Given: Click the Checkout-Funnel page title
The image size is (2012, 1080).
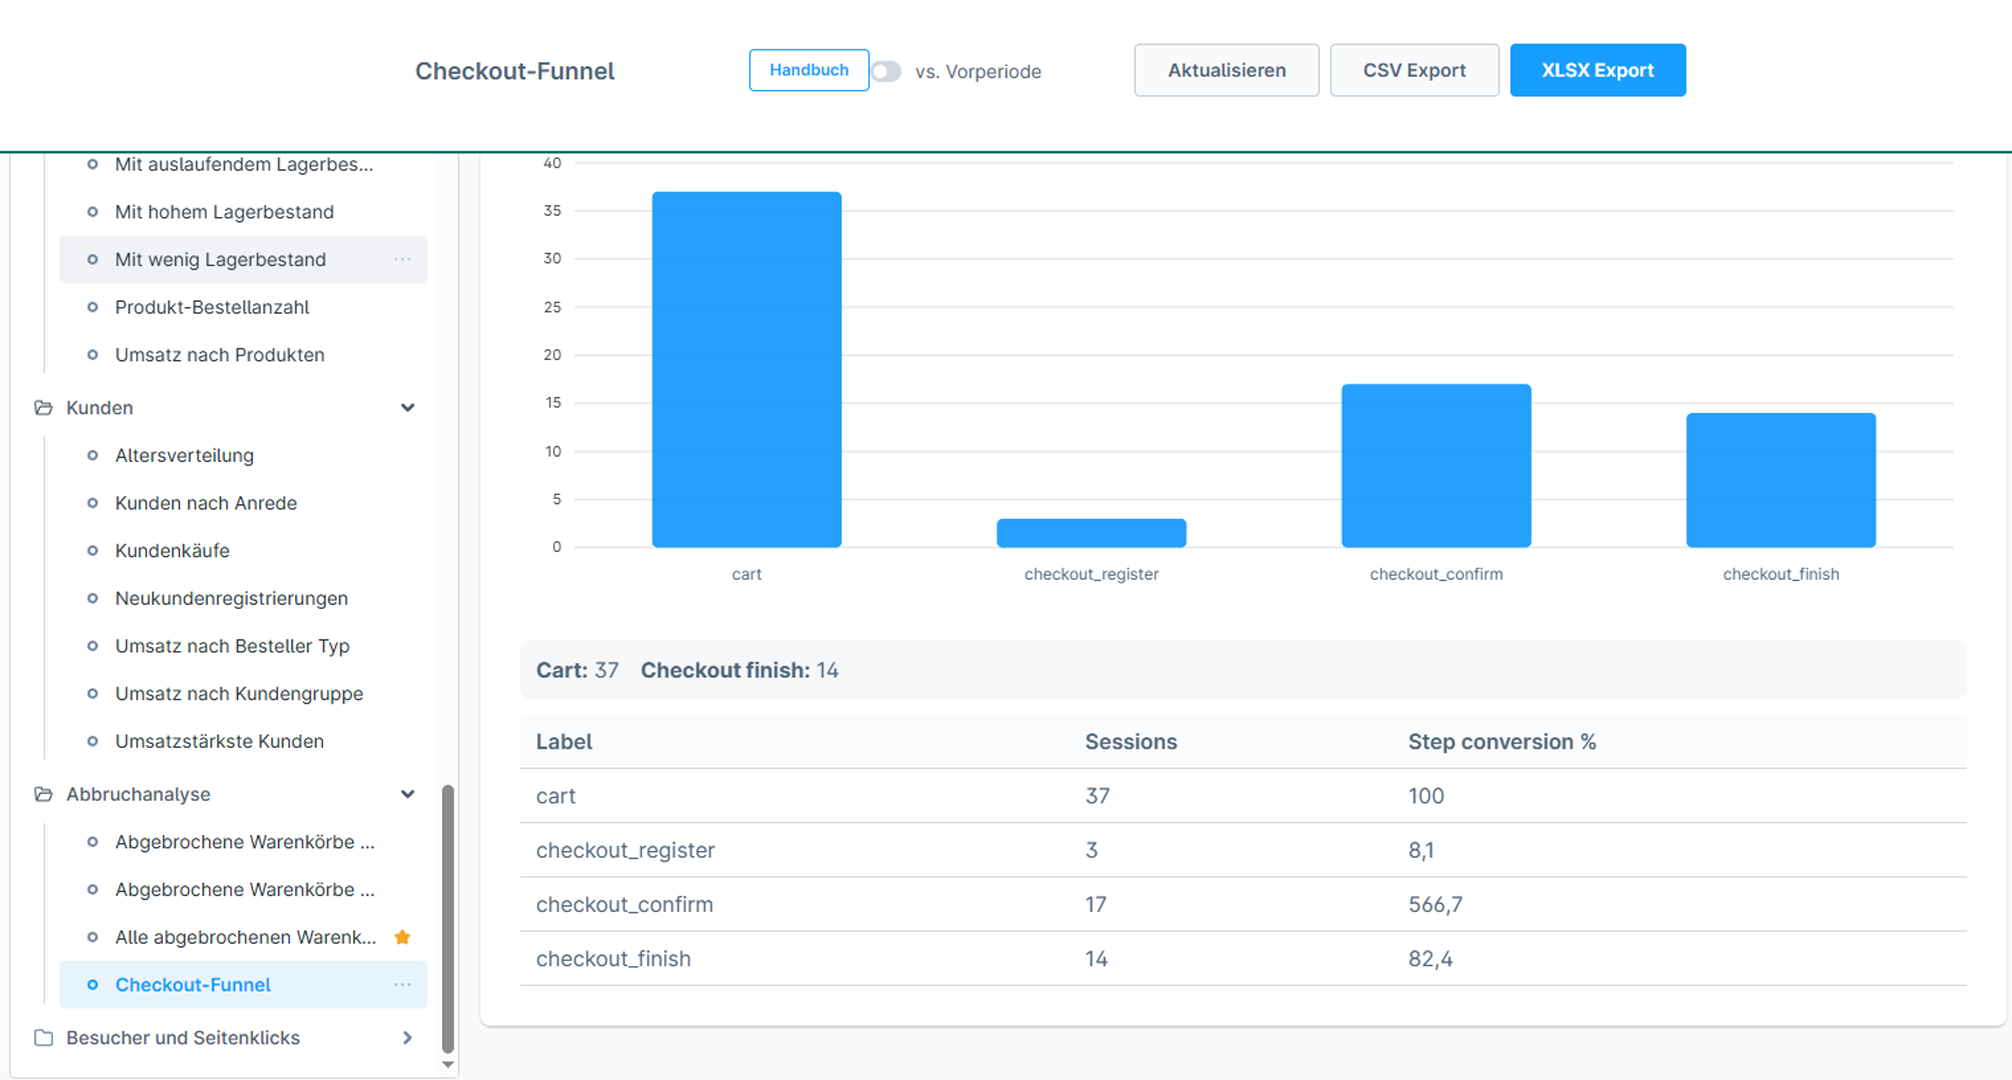Looking at the screenshot, I should click(515, 71).
